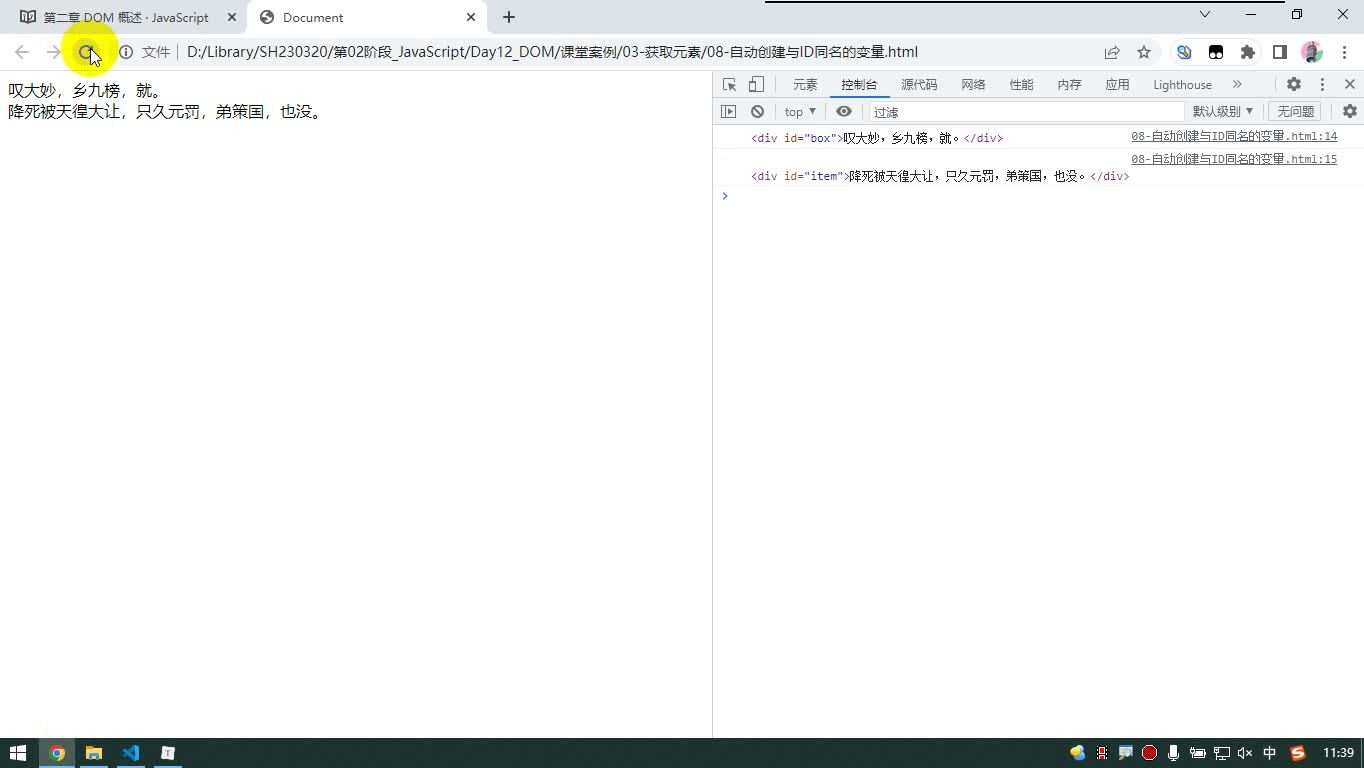View site information icon in address bar
The width and height of the screenshot is (1364, 768).
pos(126,52)
